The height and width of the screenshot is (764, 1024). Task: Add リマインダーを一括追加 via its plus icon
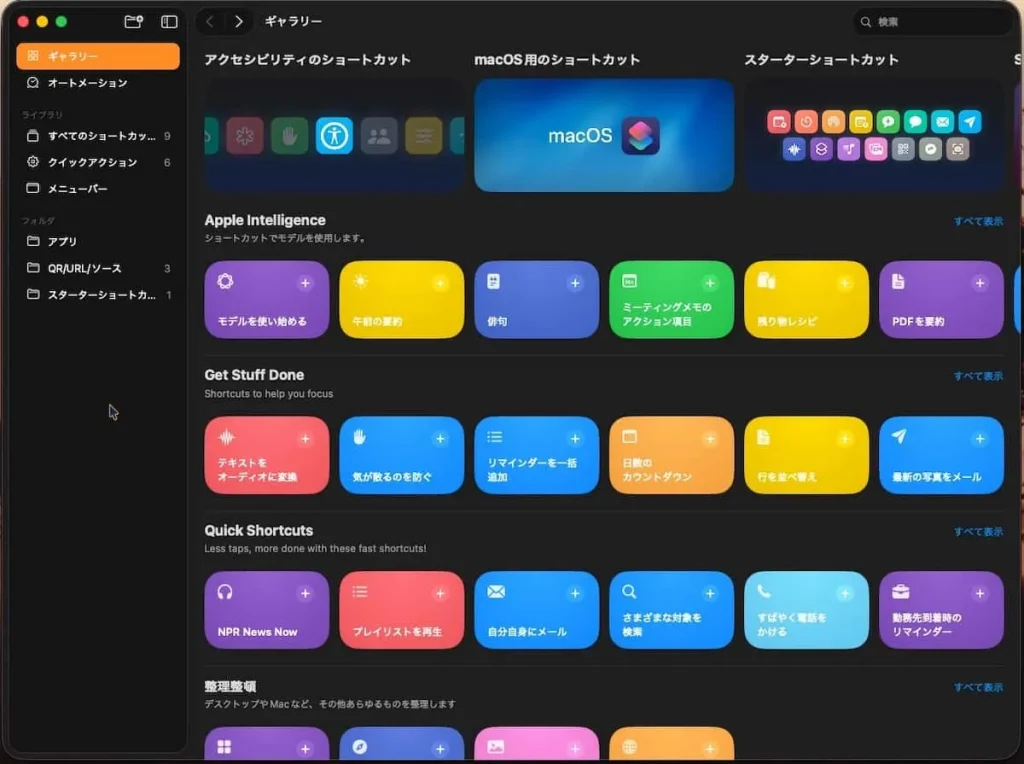tap(575, 439)
